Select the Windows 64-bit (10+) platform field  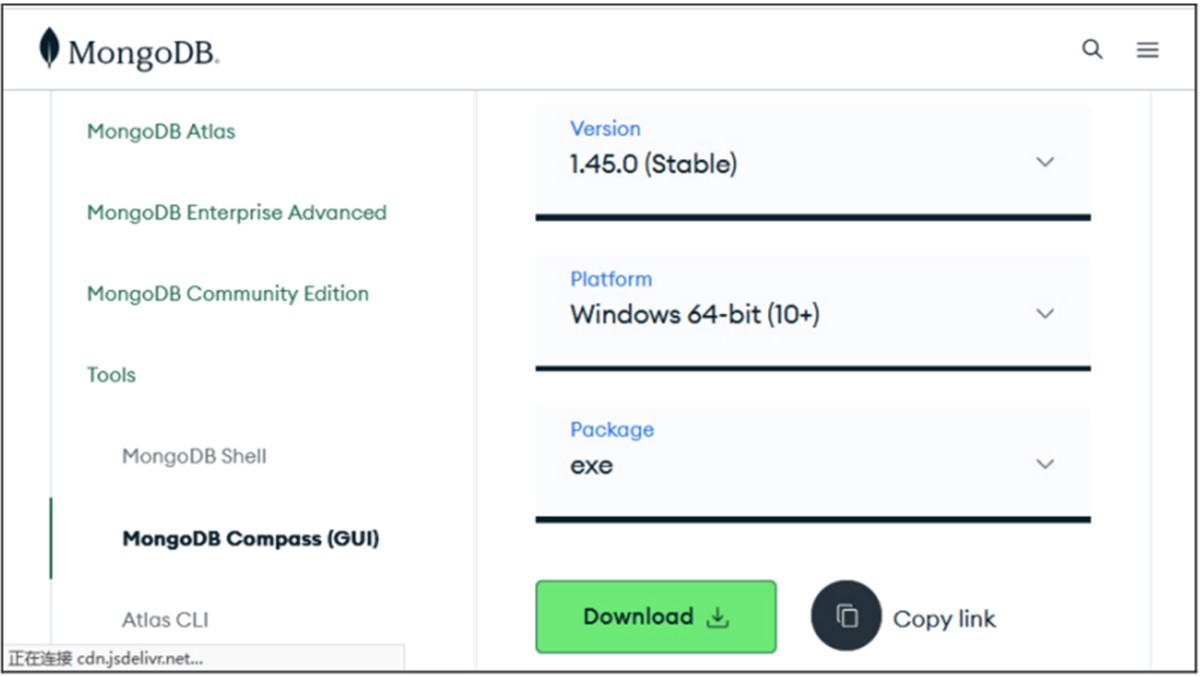[x=813, y=313]
